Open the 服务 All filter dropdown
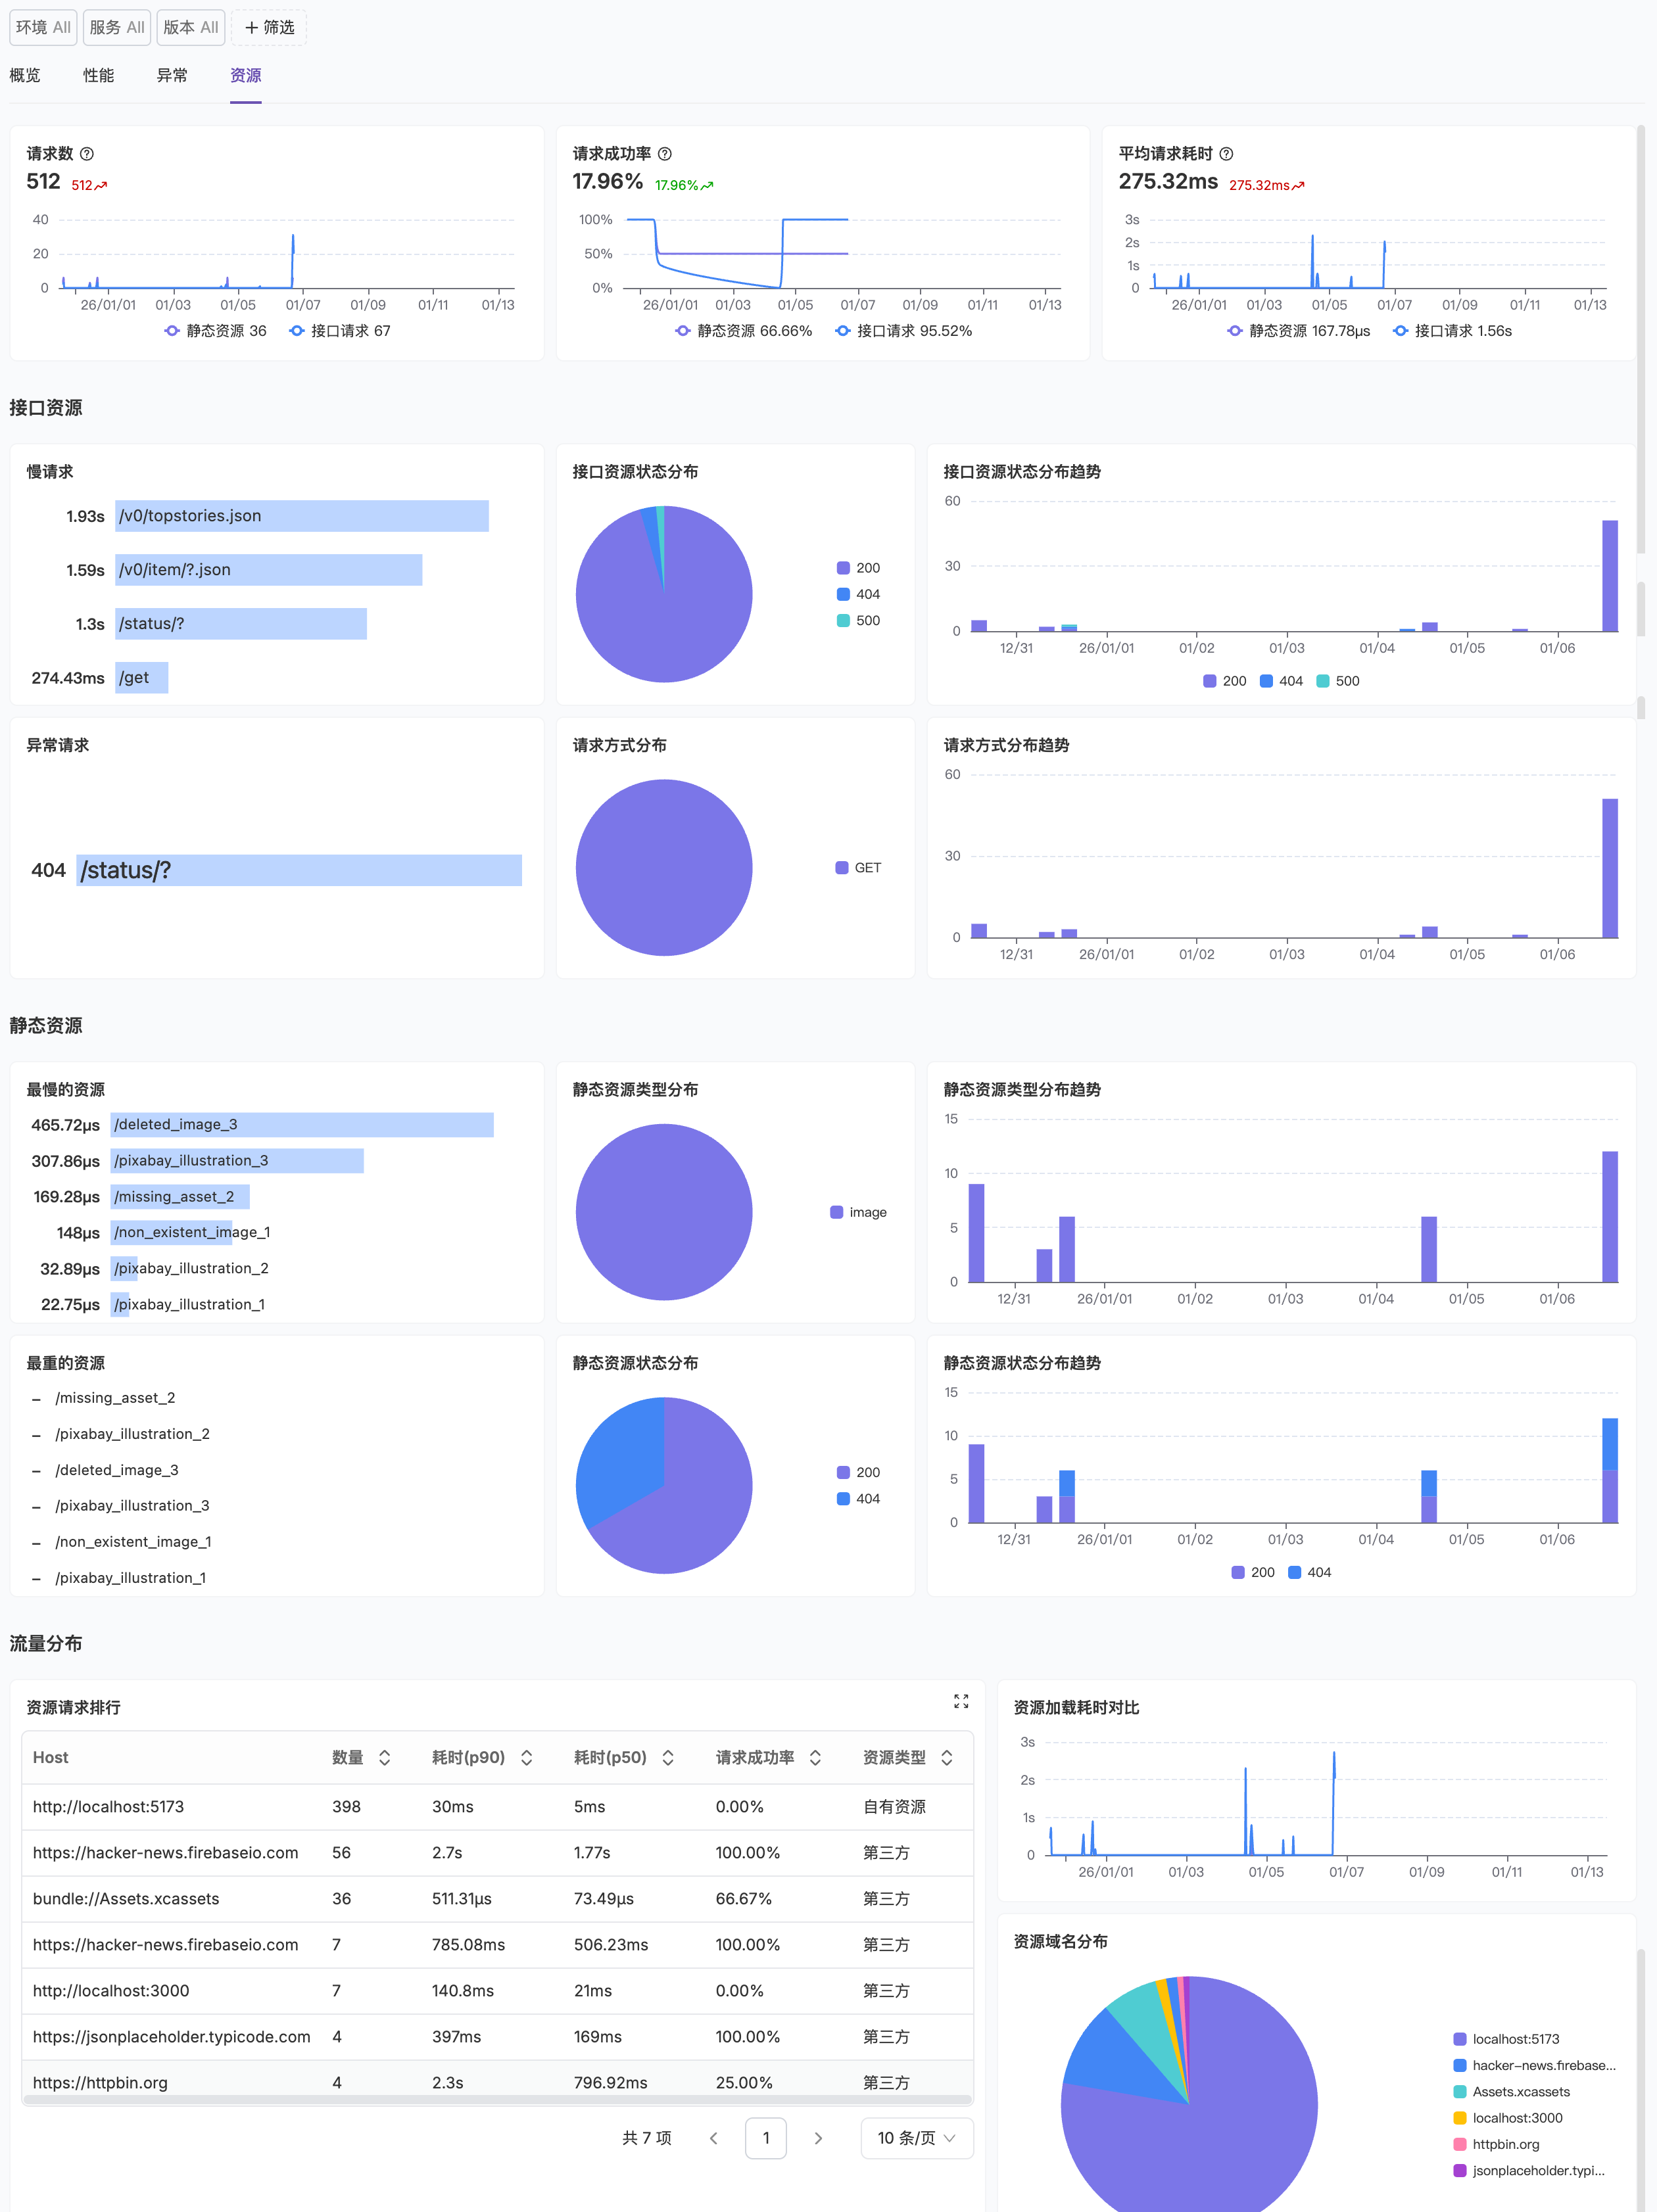The height and width of the screenshot is (2212, 1657). coord(117,28)
